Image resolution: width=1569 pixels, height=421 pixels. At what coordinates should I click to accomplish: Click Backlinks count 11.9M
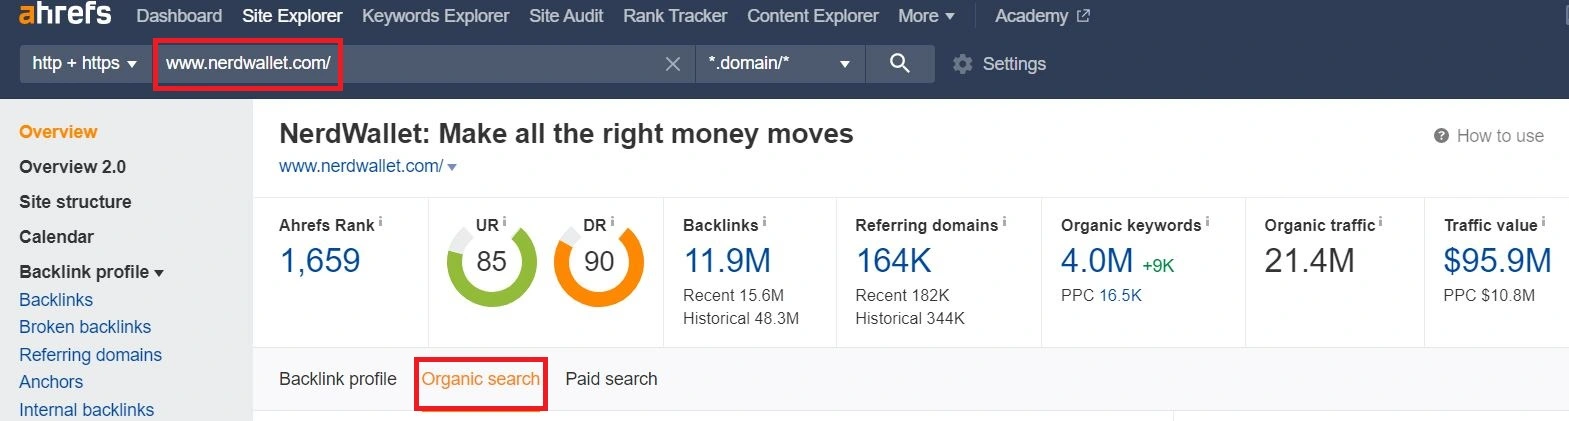tap(727, 260)
